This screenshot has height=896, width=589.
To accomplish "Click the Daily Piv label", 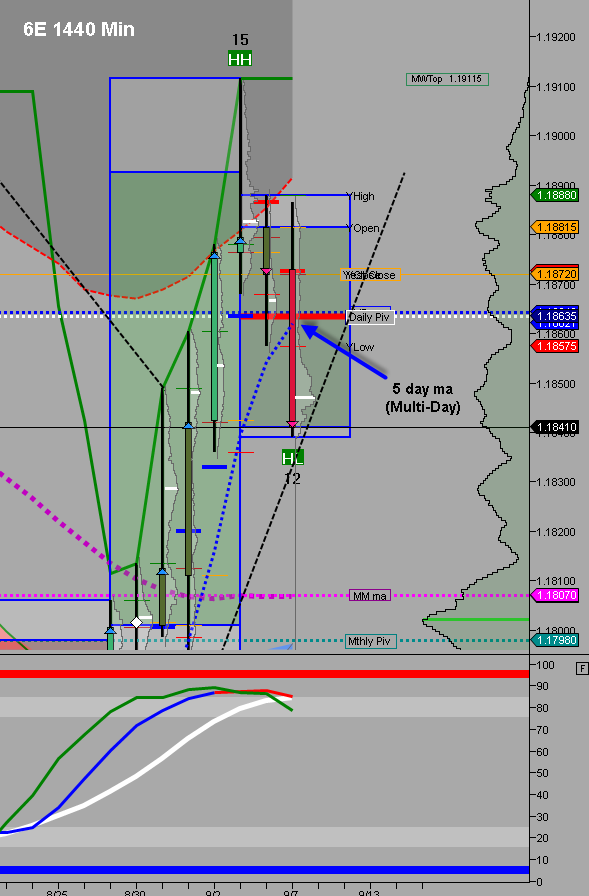I will click(370, 317).
